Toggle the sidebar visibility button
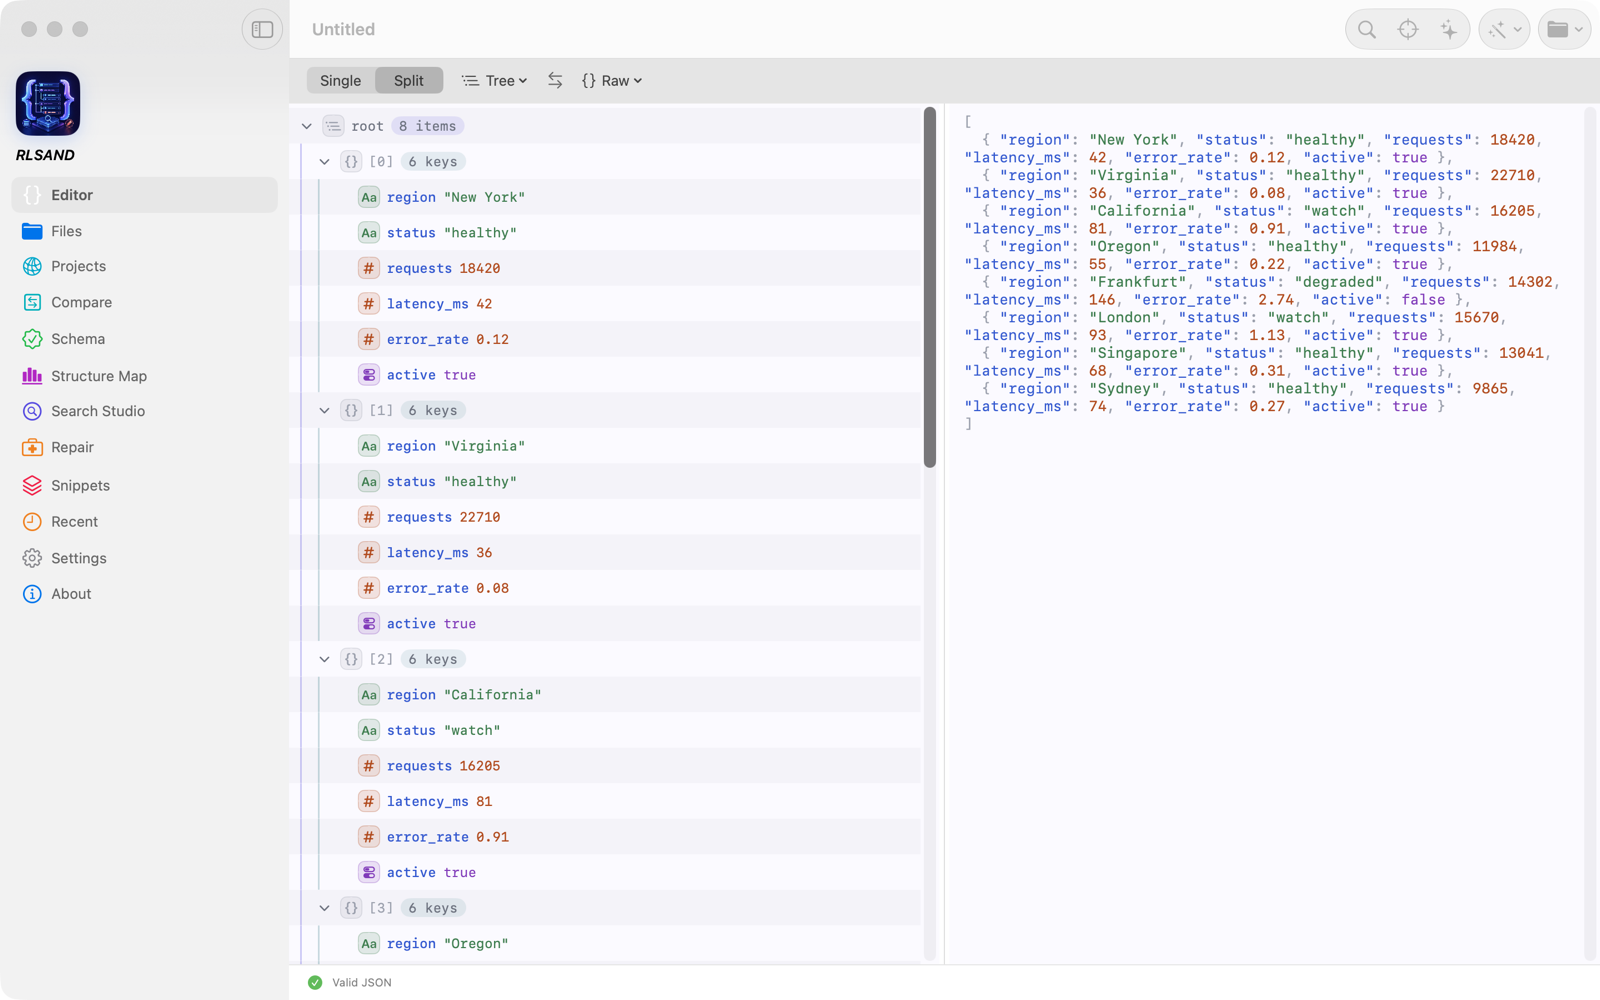 pyautogui.click(x=262, y=30)
